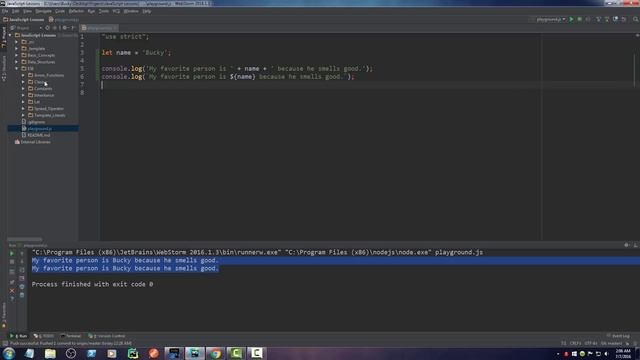Open the Project view type dropdown
640x360 pixels.
27,28
